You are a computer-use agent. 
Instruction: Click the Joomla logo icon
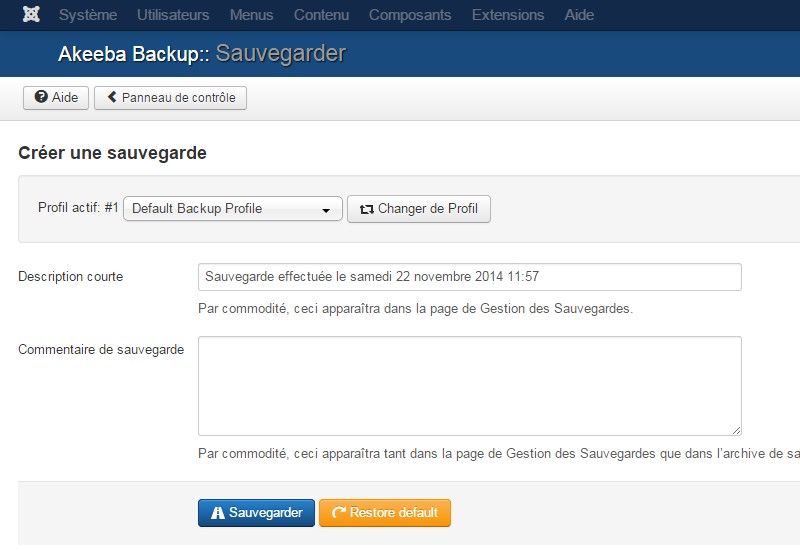31,14
